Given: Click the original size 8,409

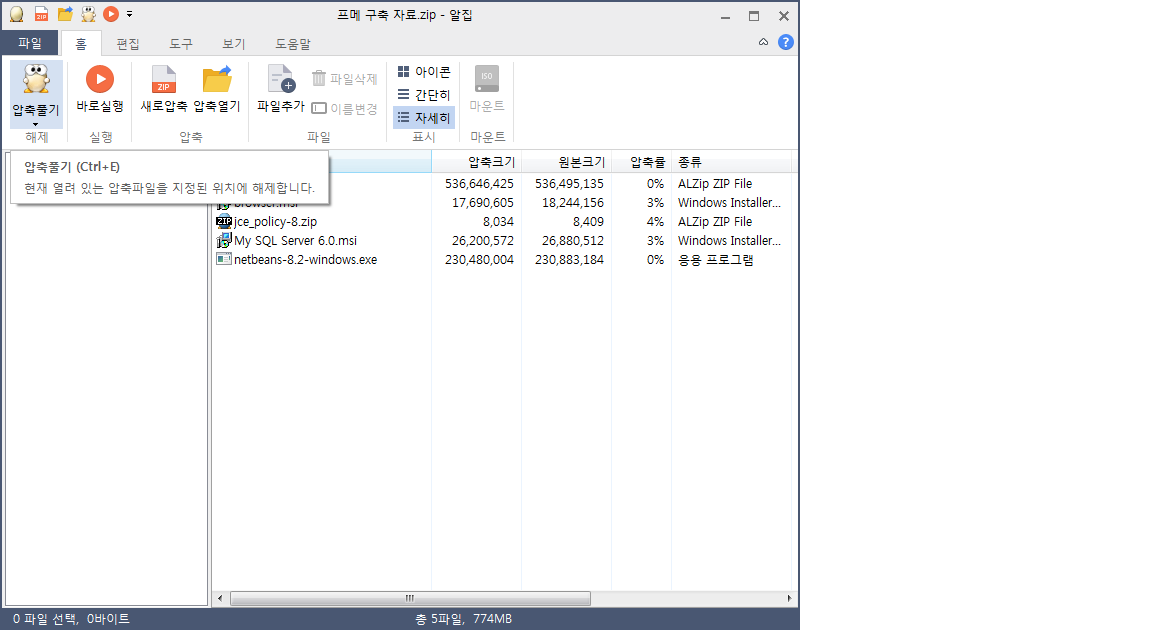Looking at the screenshot, I should point(588,222).
